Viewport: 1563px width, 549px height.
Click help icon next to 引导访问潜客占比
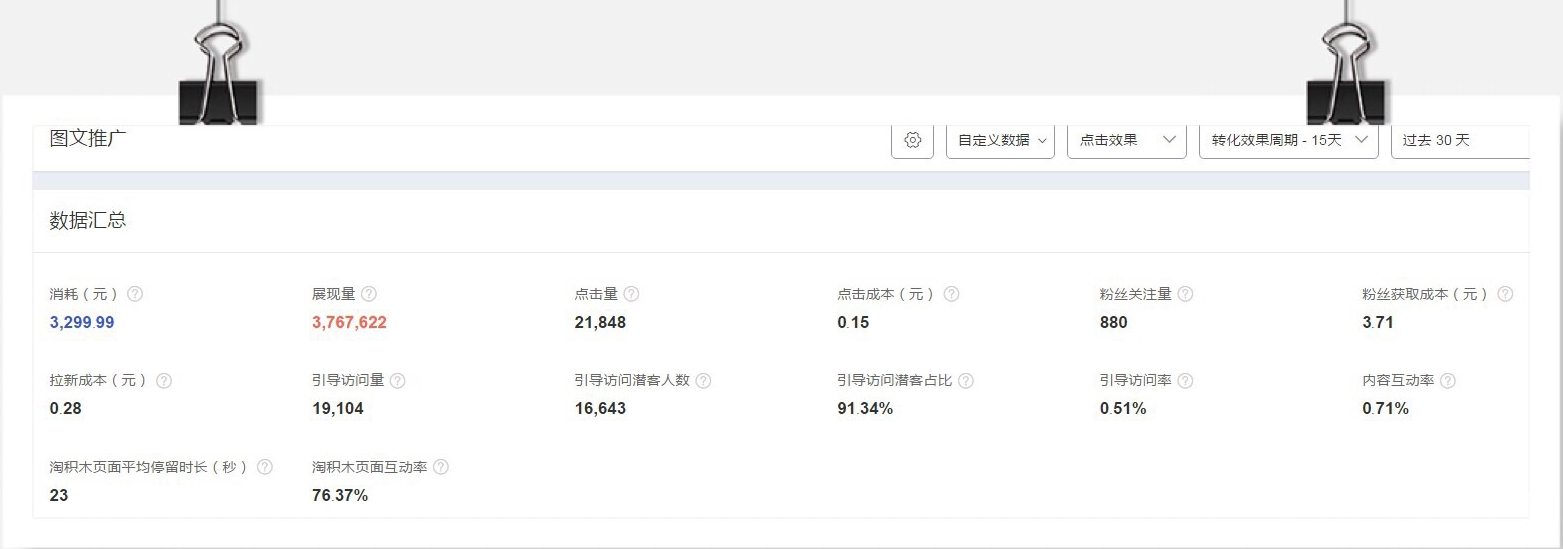965,381
